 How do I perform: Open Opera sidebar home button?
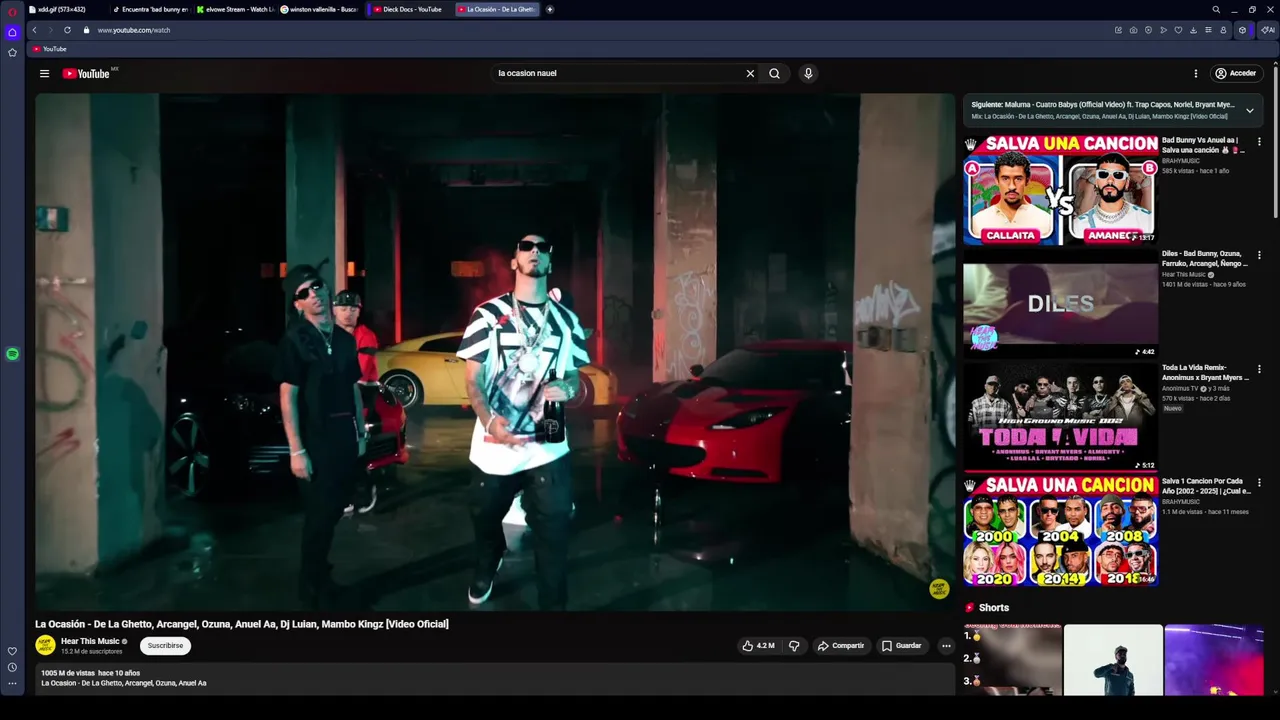[12, 32]
